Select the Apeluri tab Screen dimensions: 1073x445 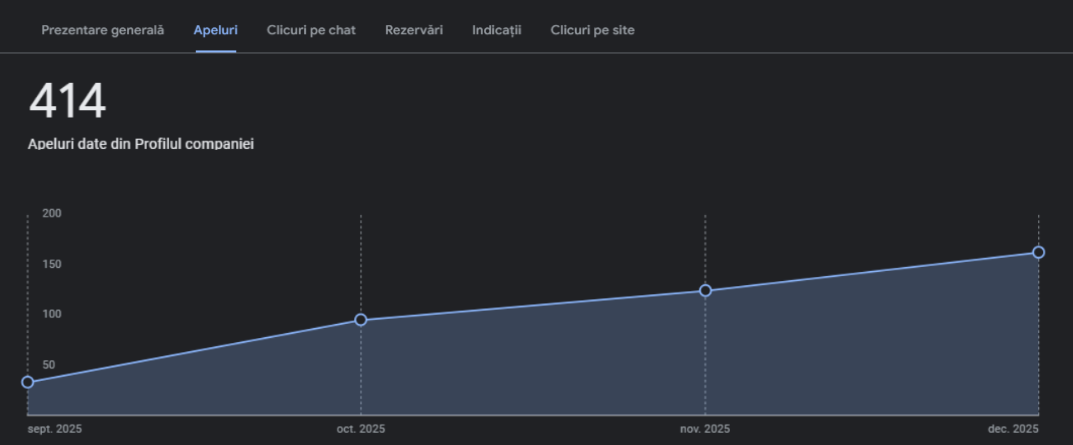215,30
